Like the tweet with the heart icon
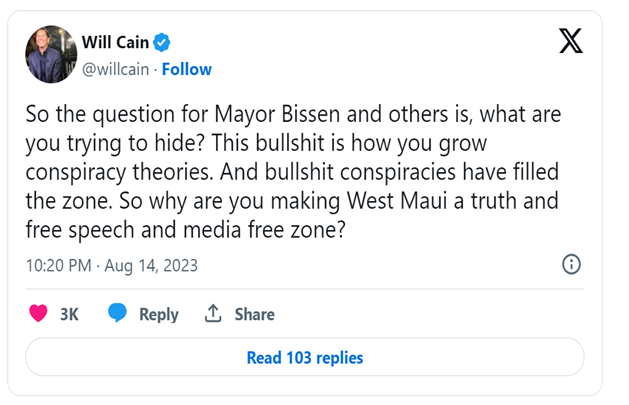 (39, 314)
